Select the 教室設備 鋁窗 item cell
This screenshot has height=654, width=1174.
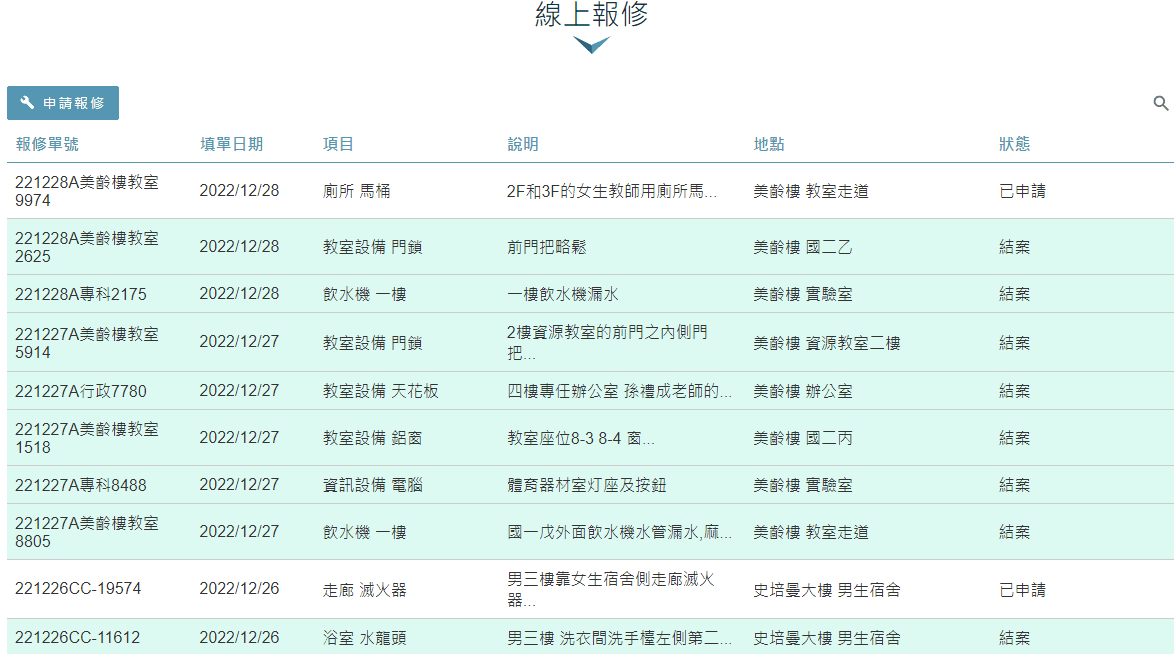click(372, 438)
